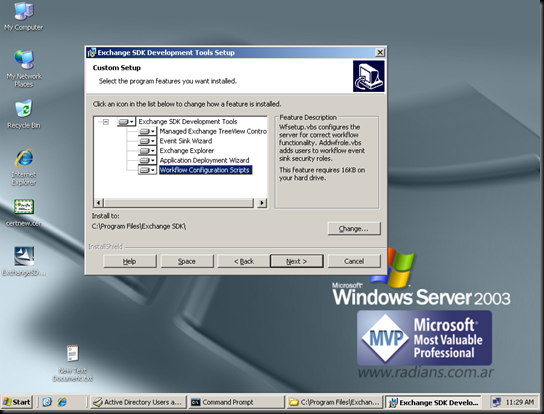The height and width of the screenshot is (414, 544).
Task: Click the Space button
Action: (x=187, y=261)
